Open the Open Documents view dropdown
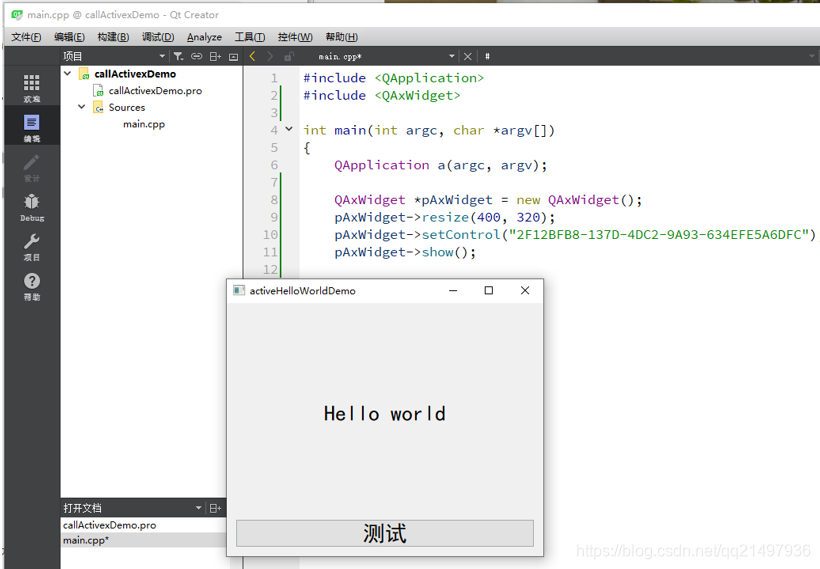The image size is (820, 569). click(199, 508)
